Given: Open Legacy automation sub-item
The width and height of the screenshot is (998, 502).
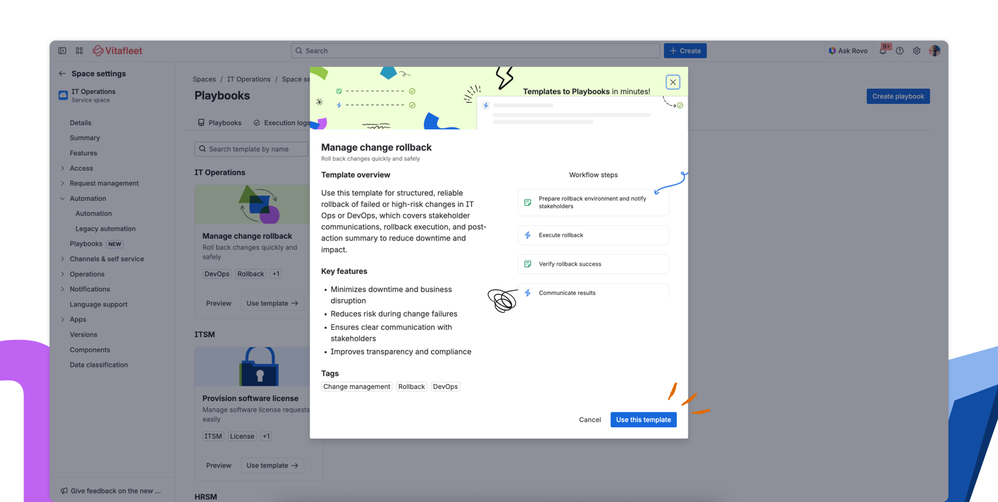Looking at the screenshot, I should [106, 229].
